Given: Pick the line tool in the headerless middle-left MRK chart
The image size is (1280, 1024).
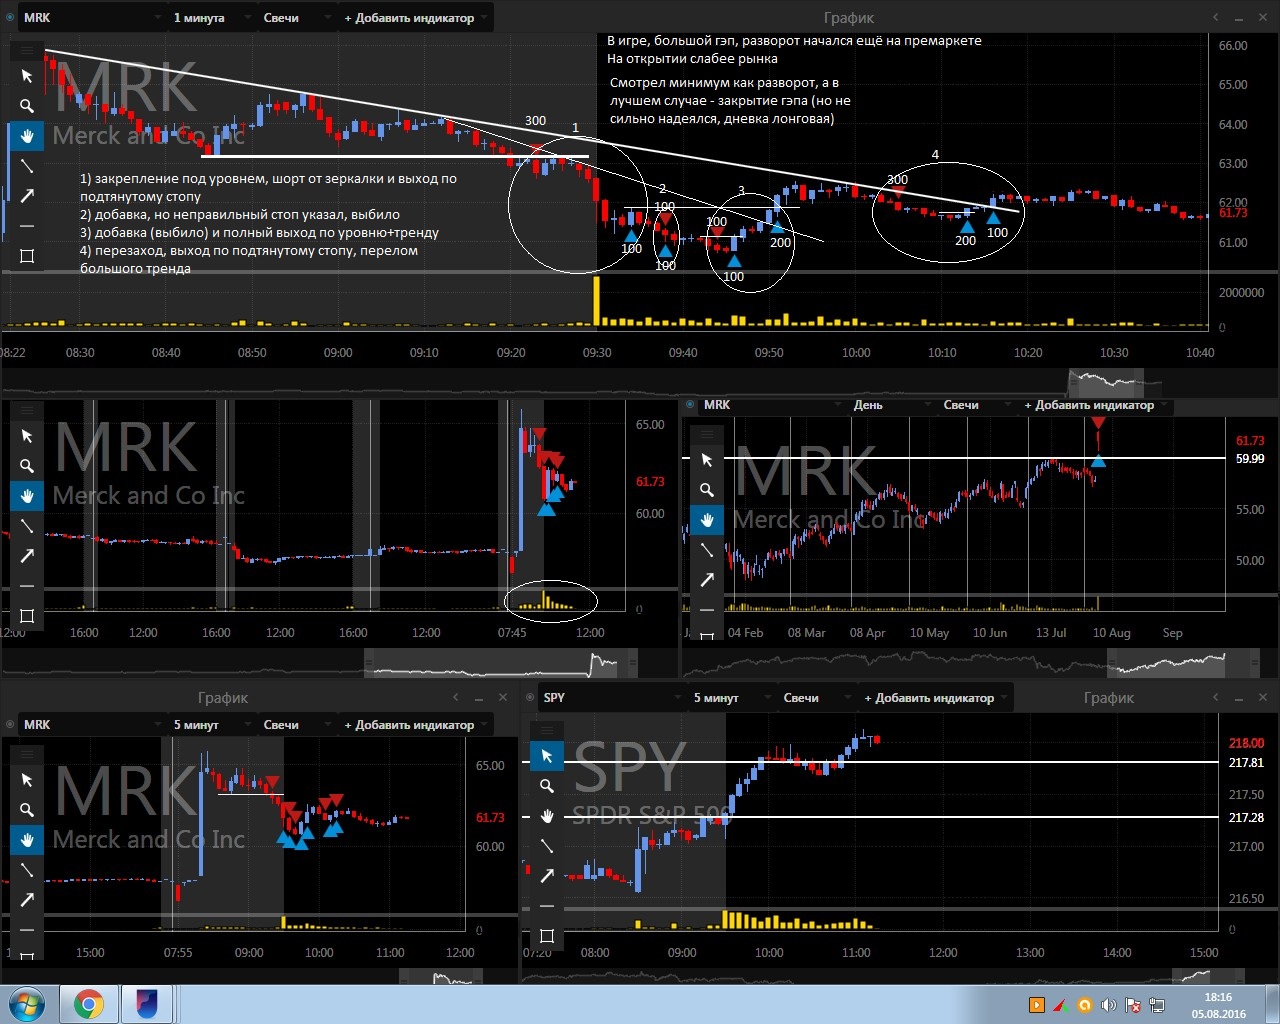Looking at the screenshot, I should pyautogui.click(x=27, y=526).
